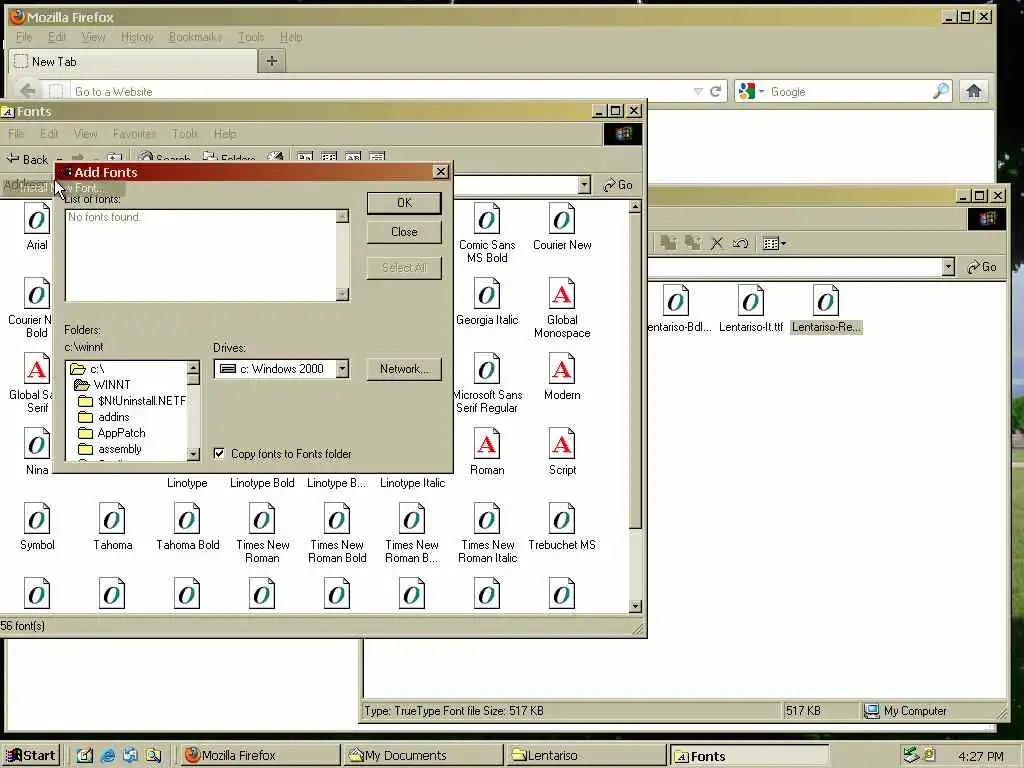
Task: Click Go in the Lentariso window
Action: point(982,266)
